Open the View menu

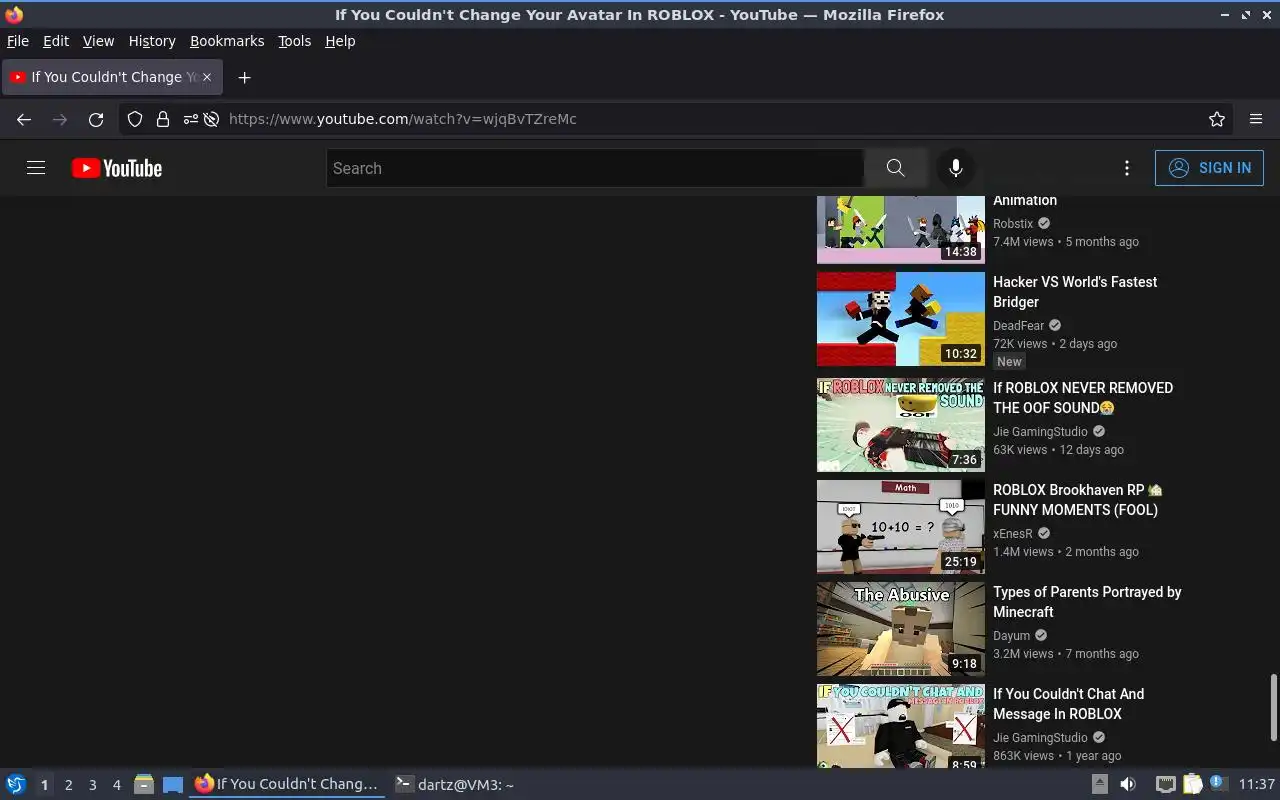(x=98, y=41)
